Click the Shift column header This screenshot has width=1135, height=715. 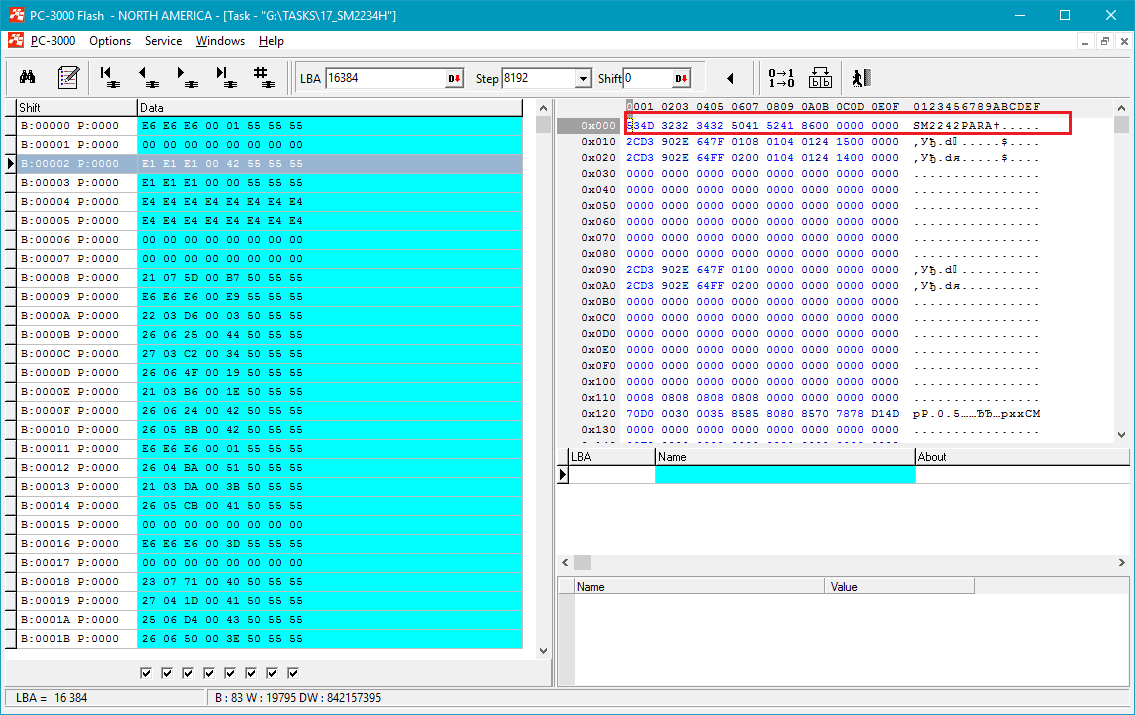77,108
